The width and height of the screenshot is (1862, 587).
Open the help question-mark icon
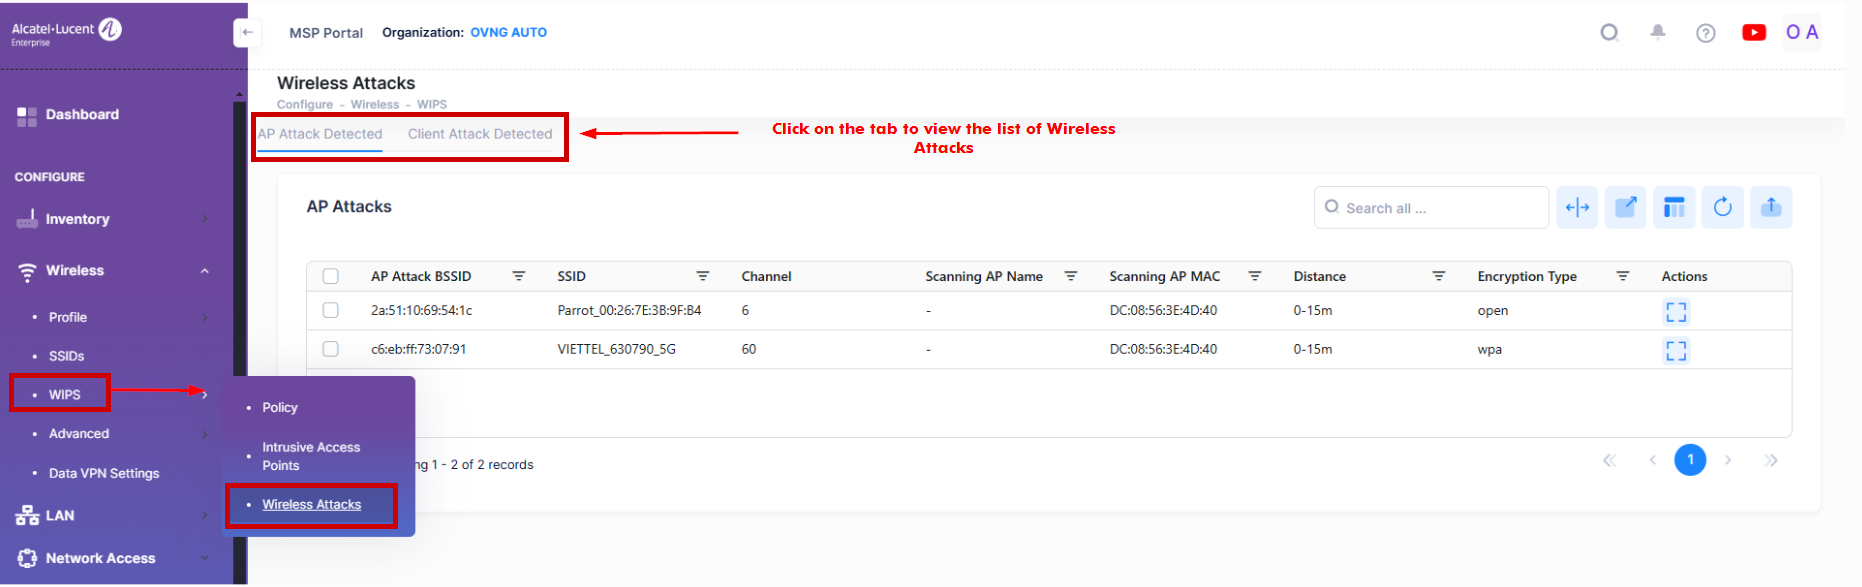click(x=1706, y=33)
